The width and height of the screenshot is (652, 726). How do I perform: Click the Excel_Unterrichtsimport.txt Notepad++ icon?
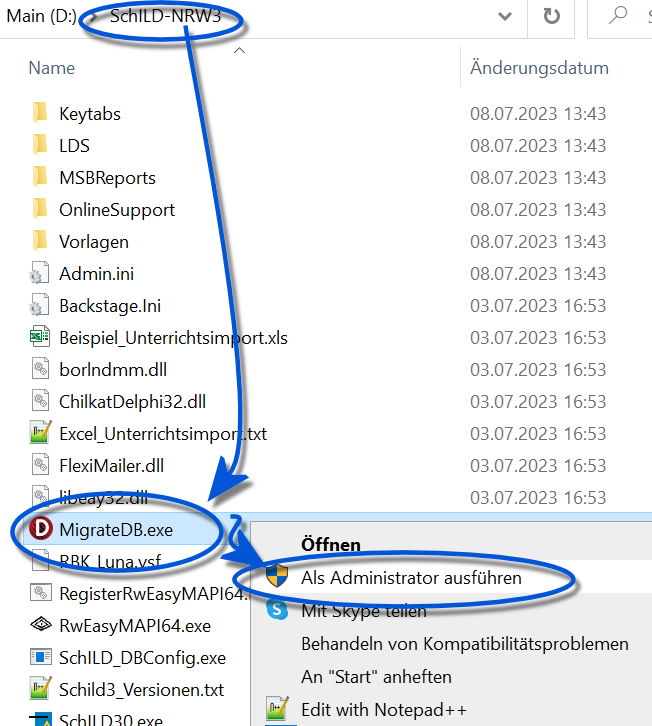tap(40, 432)
